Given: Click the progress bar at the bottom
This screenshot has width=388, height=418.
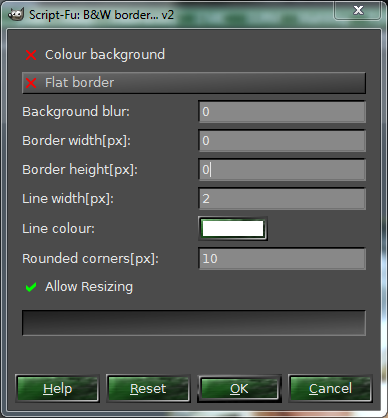Looking at the screenshot, I should pyautogui.click(x=194, y=323).
